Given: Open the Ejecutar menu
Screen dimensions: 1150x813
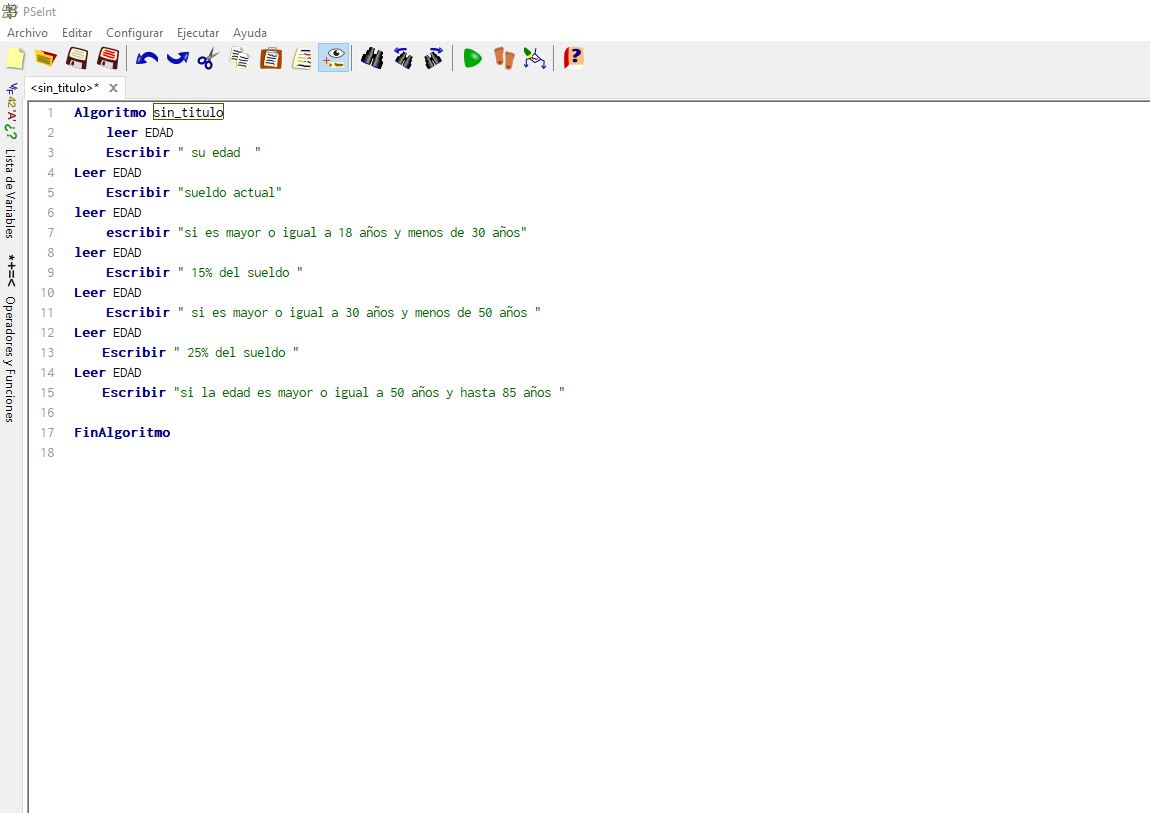Looking at the screenshot, I should click(198, 33).
